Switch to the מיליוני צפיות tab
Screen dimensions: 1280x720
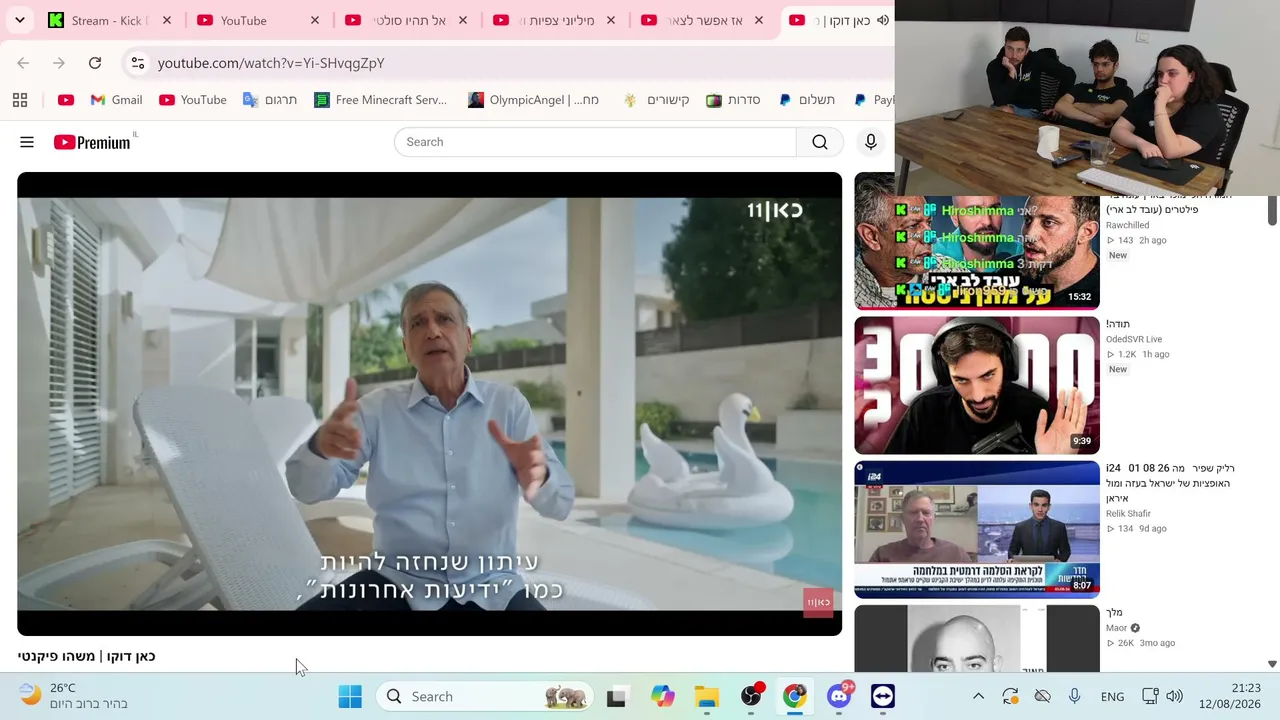(x=554, y=20)
